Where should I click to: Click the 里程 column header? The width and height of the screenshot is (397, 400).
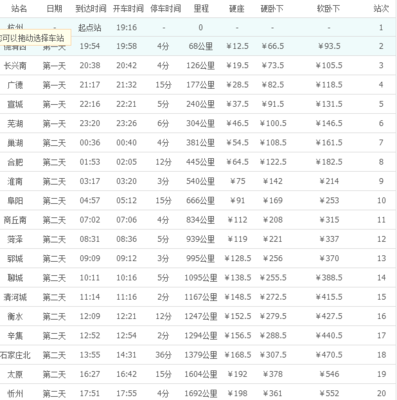pos(201,8)
